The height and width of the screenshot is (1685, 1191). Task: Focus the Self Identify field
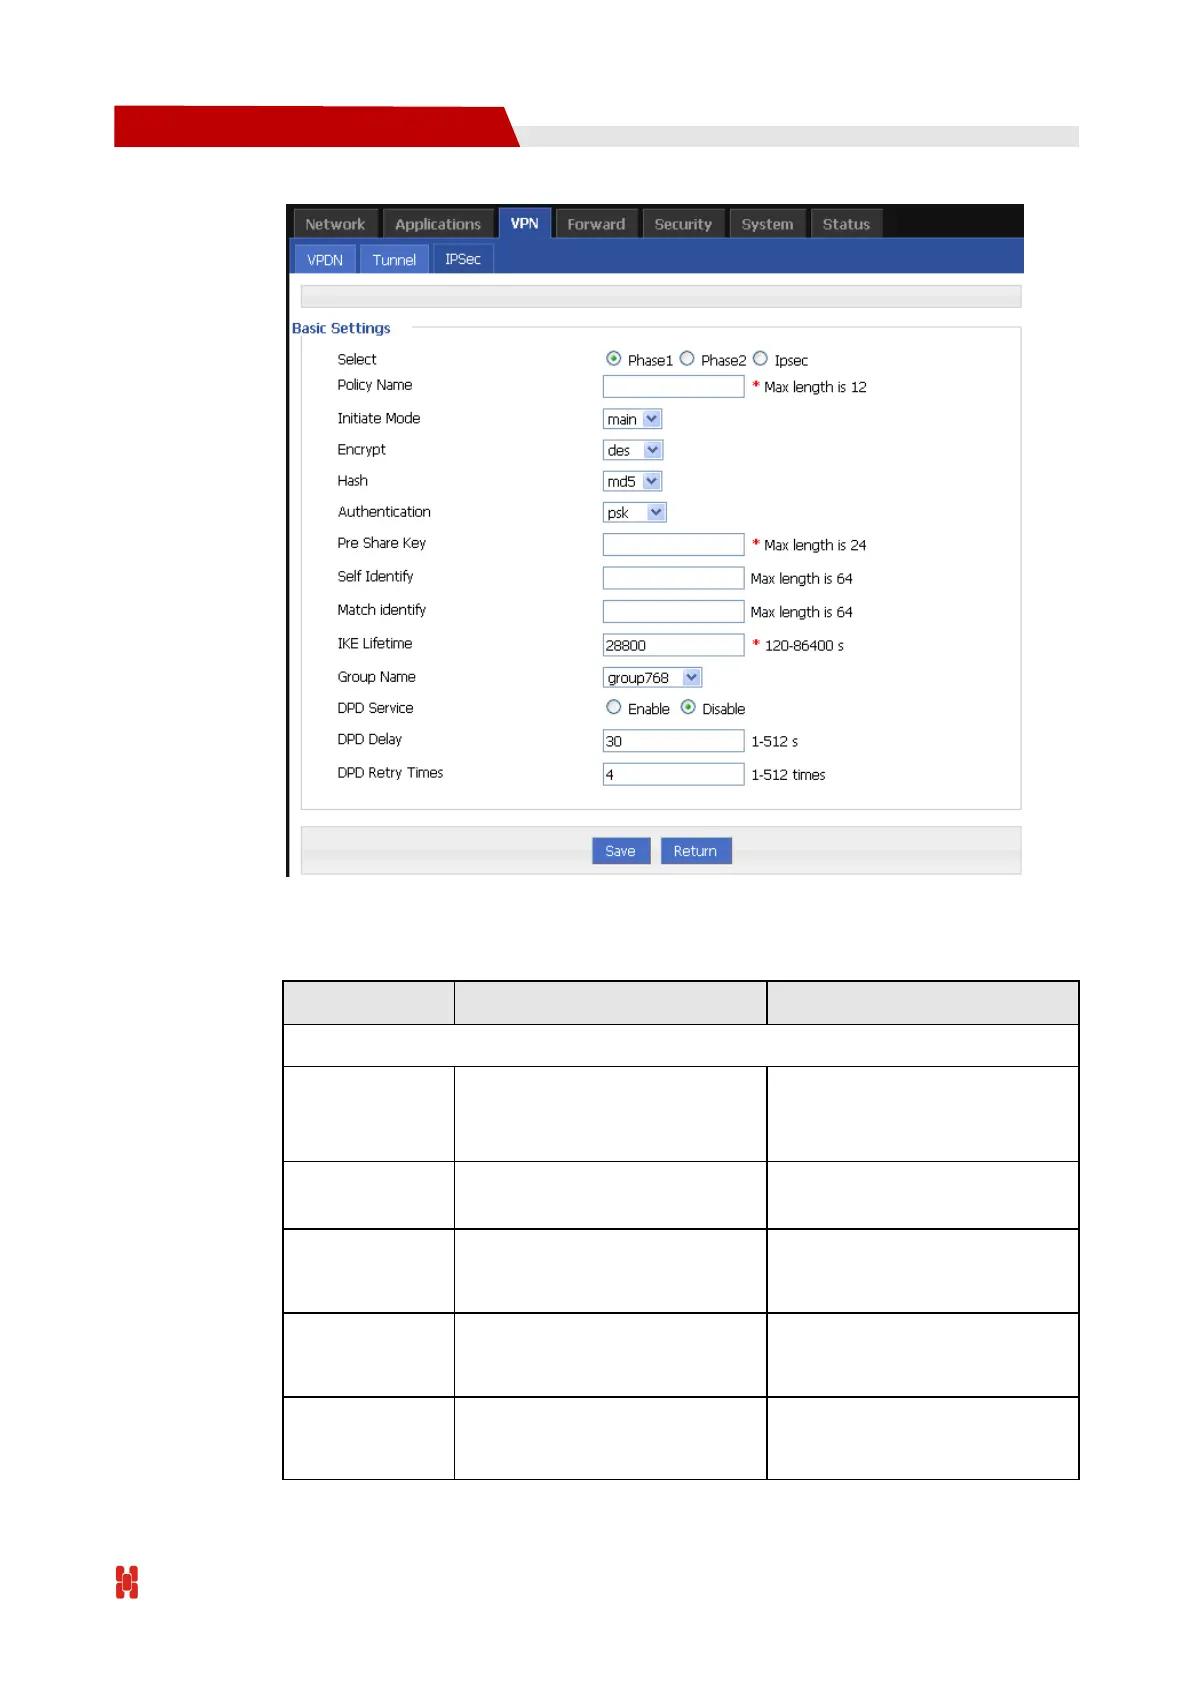[x=674, y=578]
